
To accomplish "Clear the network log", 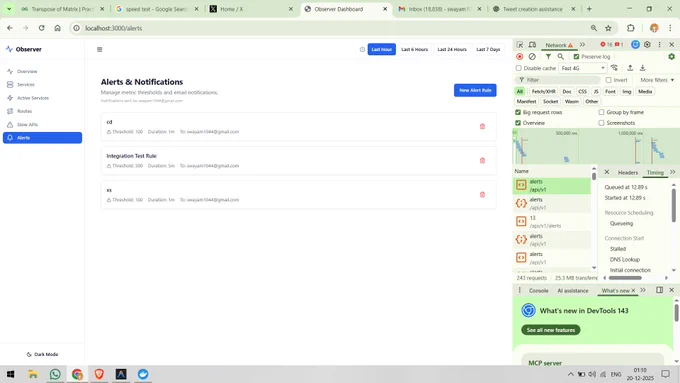I will pyautogui.click(x=532, y=56).
